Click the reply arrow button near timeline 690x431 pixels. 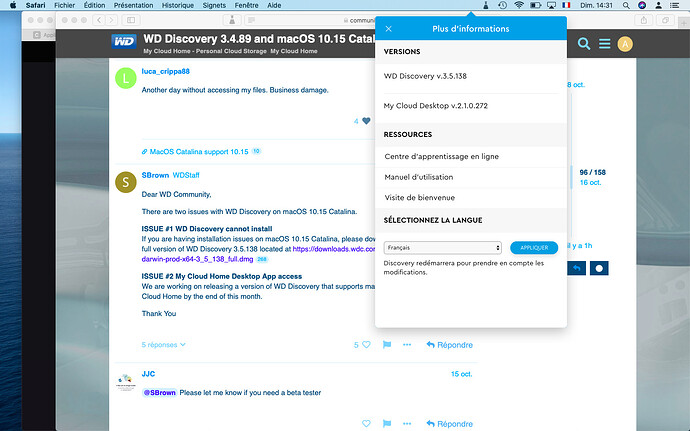pyautogui.click(x=576, y=268)
